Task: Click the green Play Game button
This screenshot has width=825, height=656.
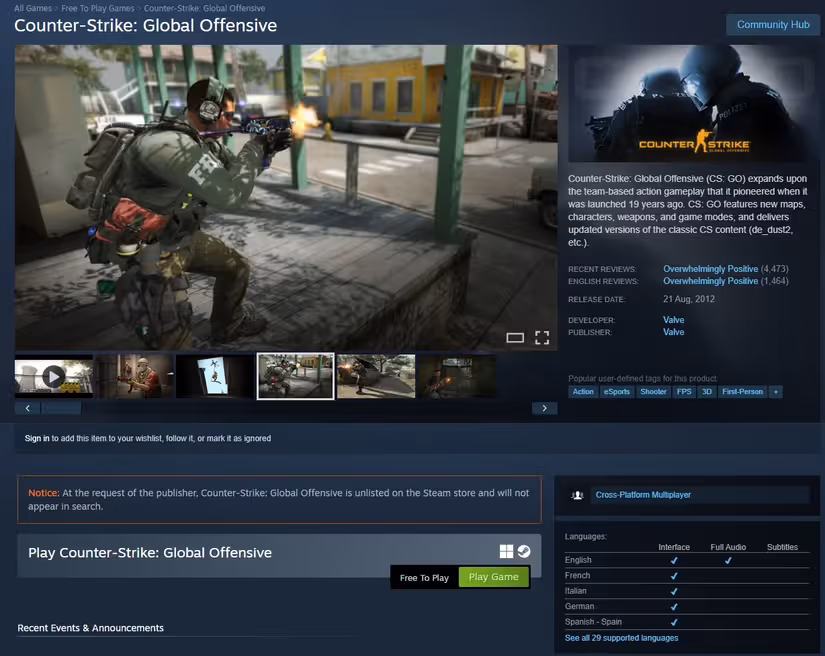Action: click(494, 577)
